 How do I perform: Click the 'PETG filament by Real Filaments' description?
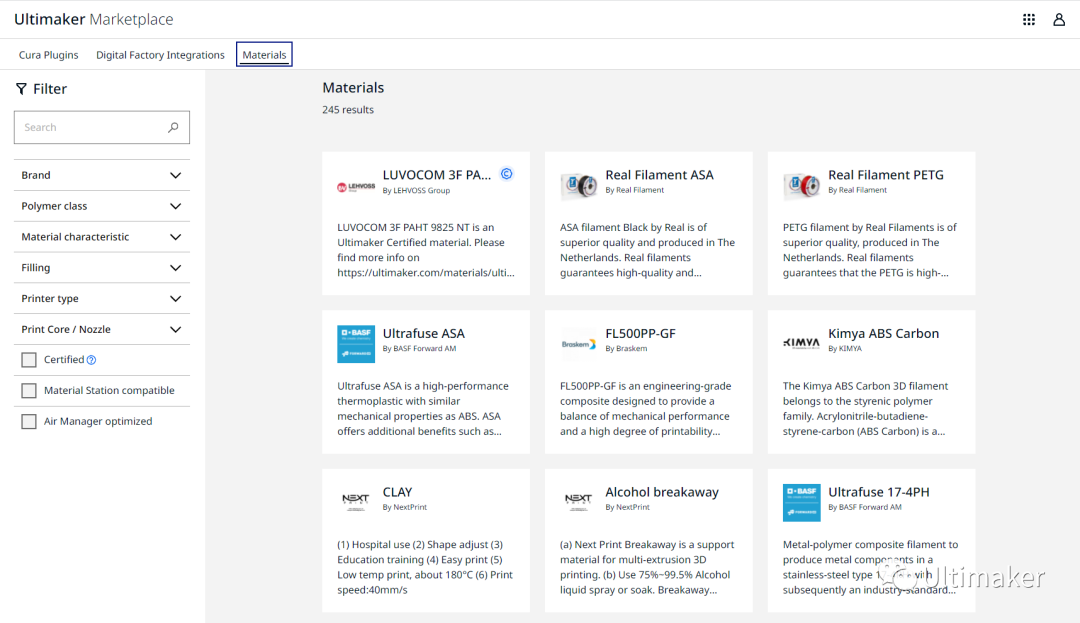pos(870,250)
